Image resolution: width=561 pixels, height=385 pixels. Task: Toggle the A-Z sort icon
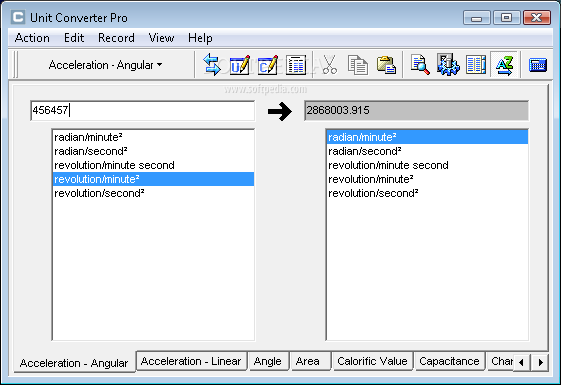pos(504,65)
